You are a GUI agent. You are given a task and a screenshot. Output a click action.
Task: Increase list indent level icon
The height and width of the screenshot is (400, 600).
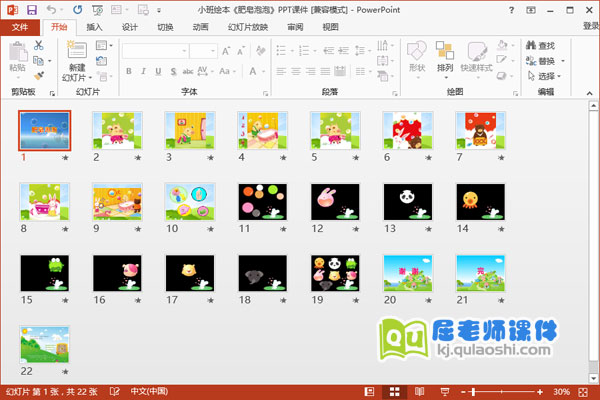coord(344,51)
